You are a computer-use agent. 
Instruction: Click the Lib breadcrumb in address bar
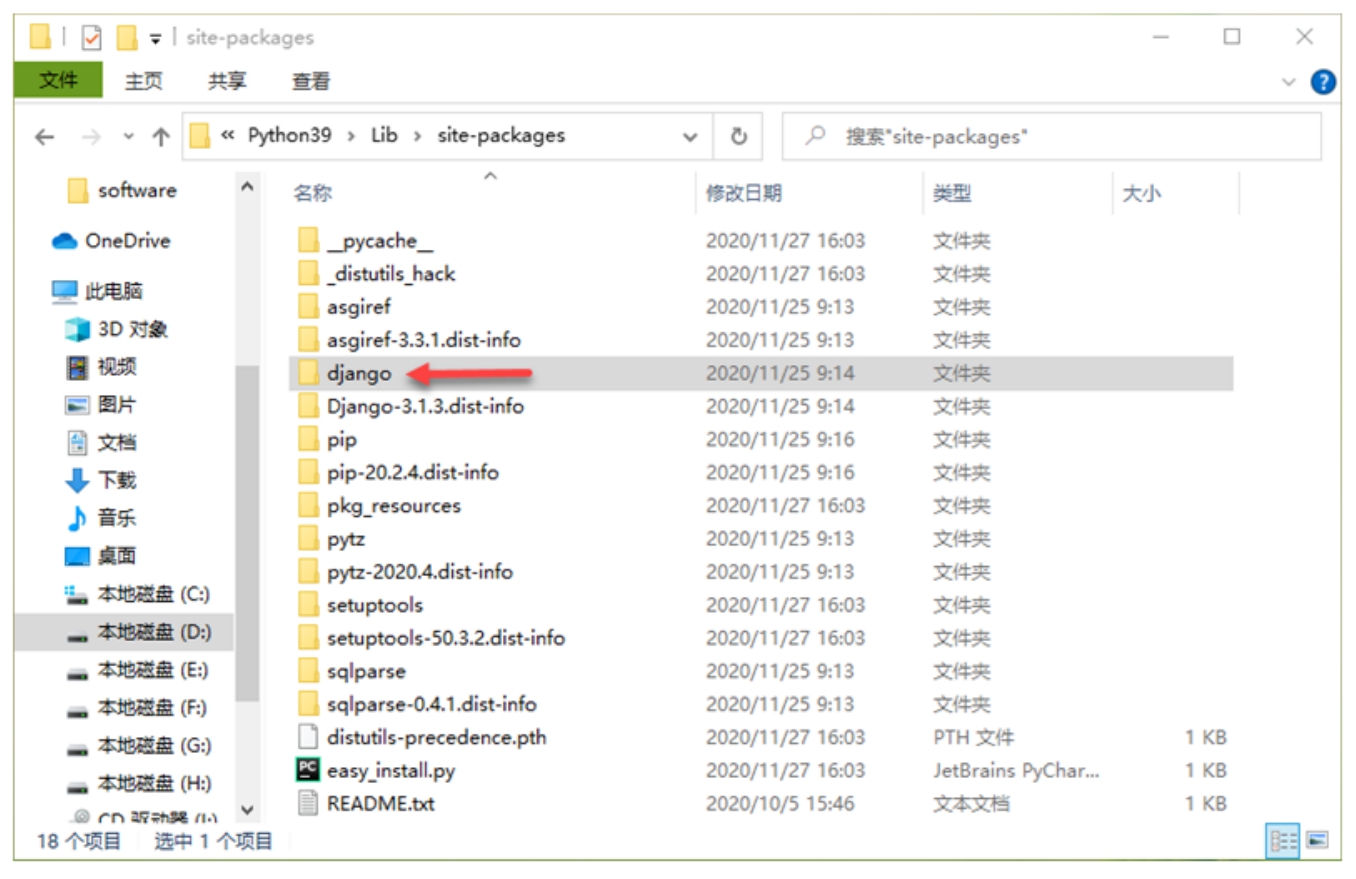(384, 135)
